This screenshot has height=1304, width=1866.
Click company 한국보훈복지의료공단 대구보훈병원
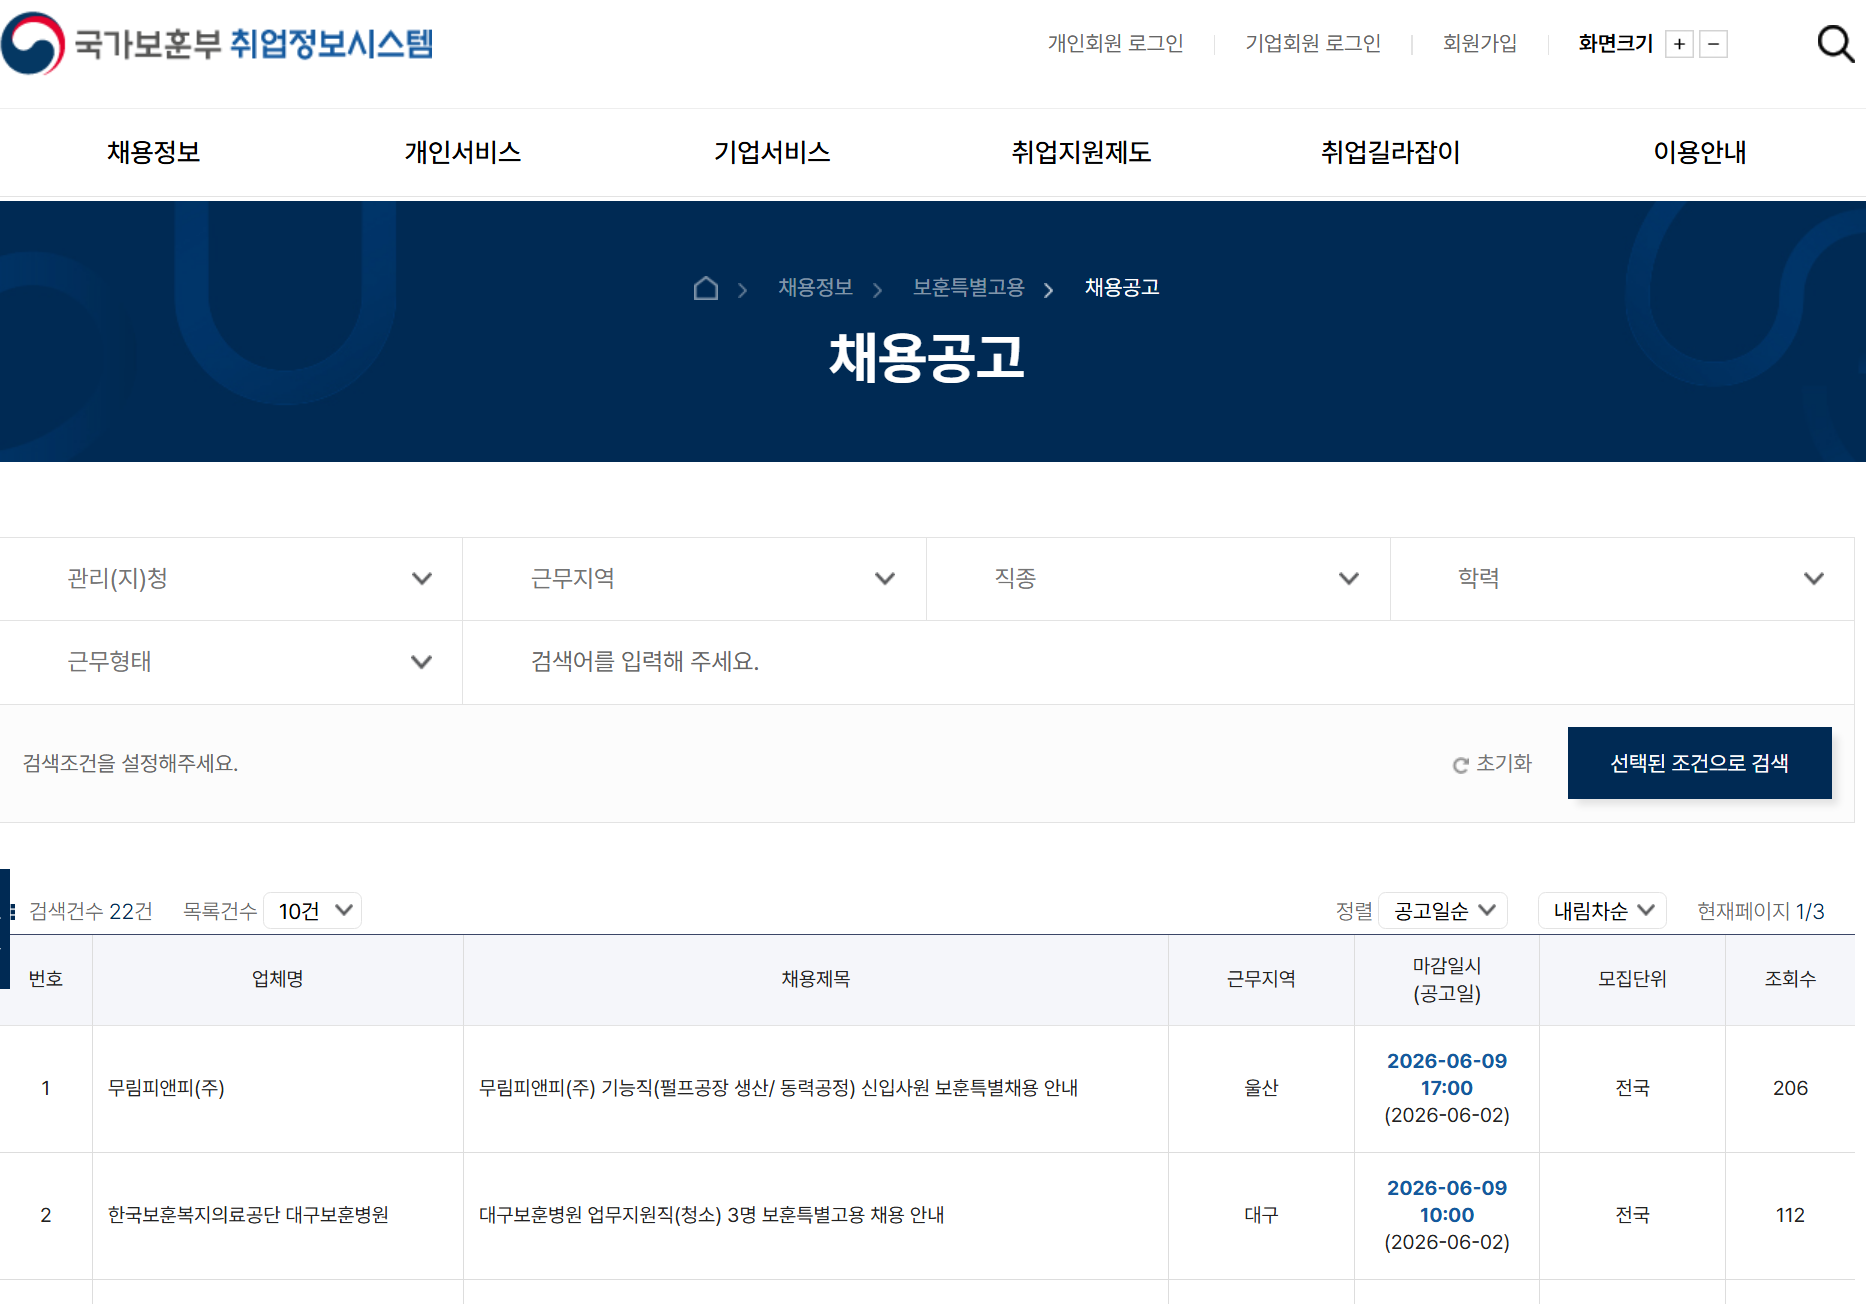coord(248,1215)
